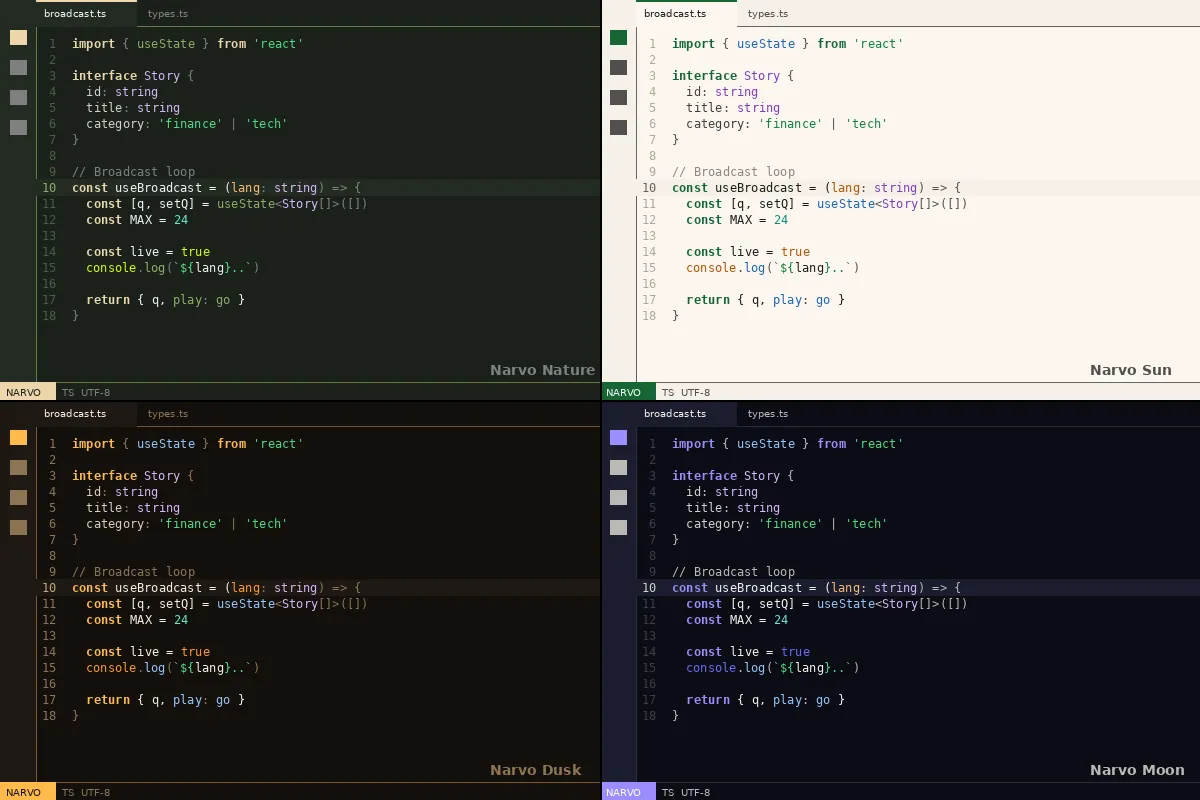The height and width of the screenshot is (800, 1200).
Task: Open types.ts tab in Narvo Dusk pane
Action: [x=168, y=414]
